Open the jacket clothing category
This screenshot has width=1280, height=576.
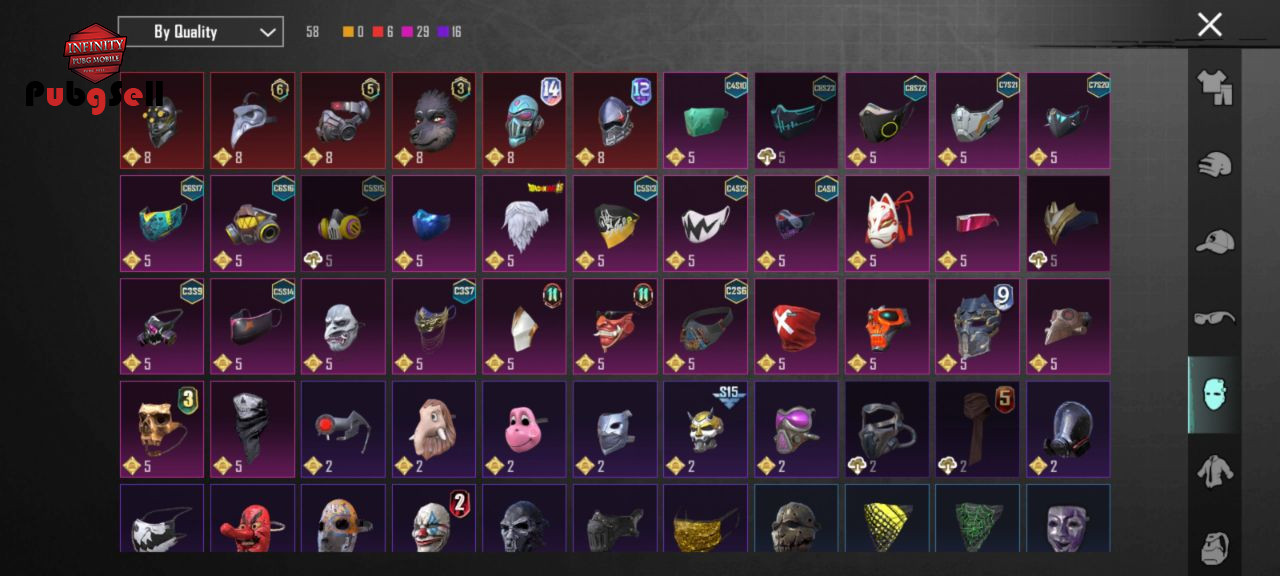pos(1214,471)
